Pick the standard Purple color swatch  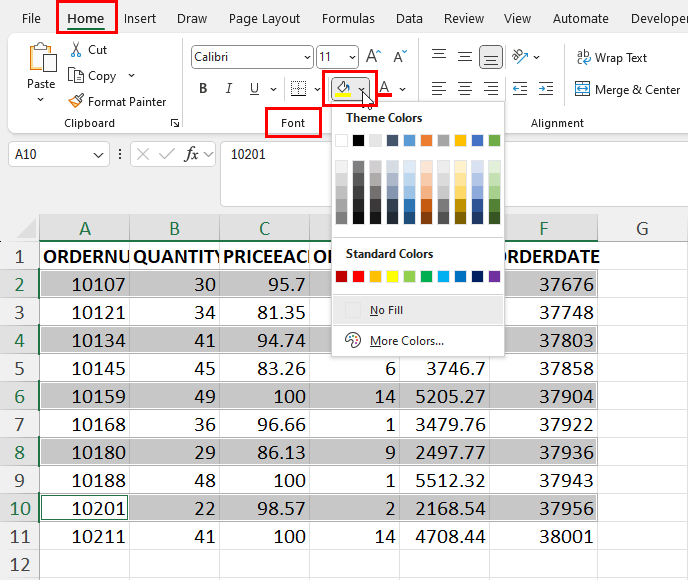point(494,276)
